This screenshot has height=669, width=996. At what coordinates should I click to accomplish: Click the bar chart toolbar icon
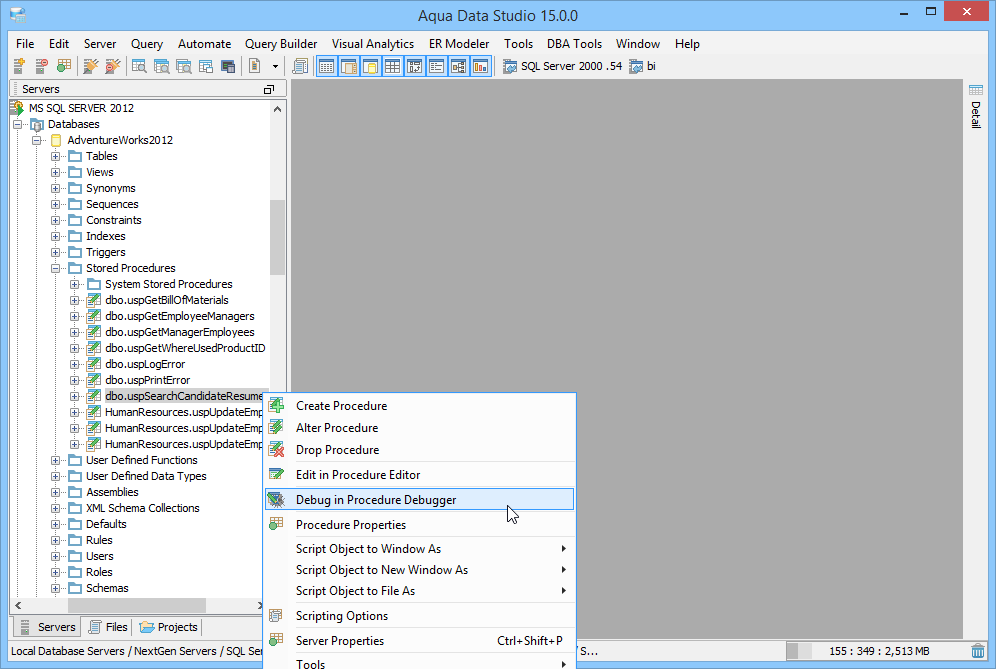tap(481, 66)
